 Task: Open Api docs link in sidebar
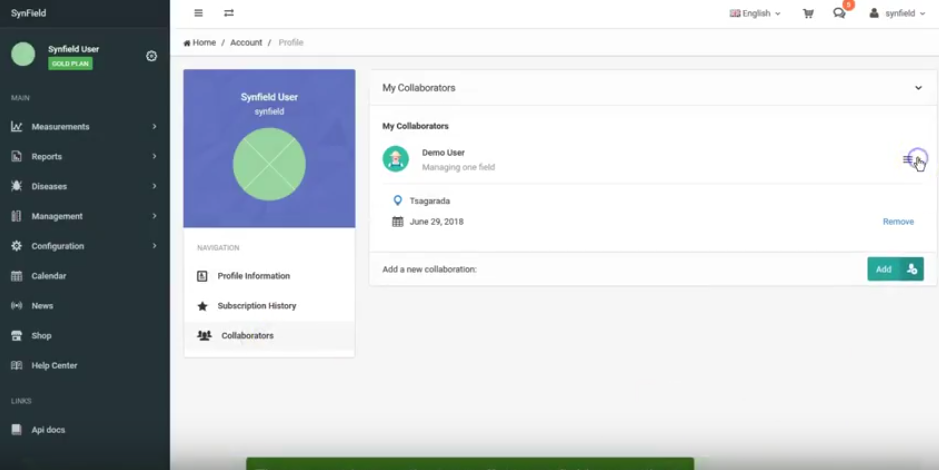(x=48, y=430)
